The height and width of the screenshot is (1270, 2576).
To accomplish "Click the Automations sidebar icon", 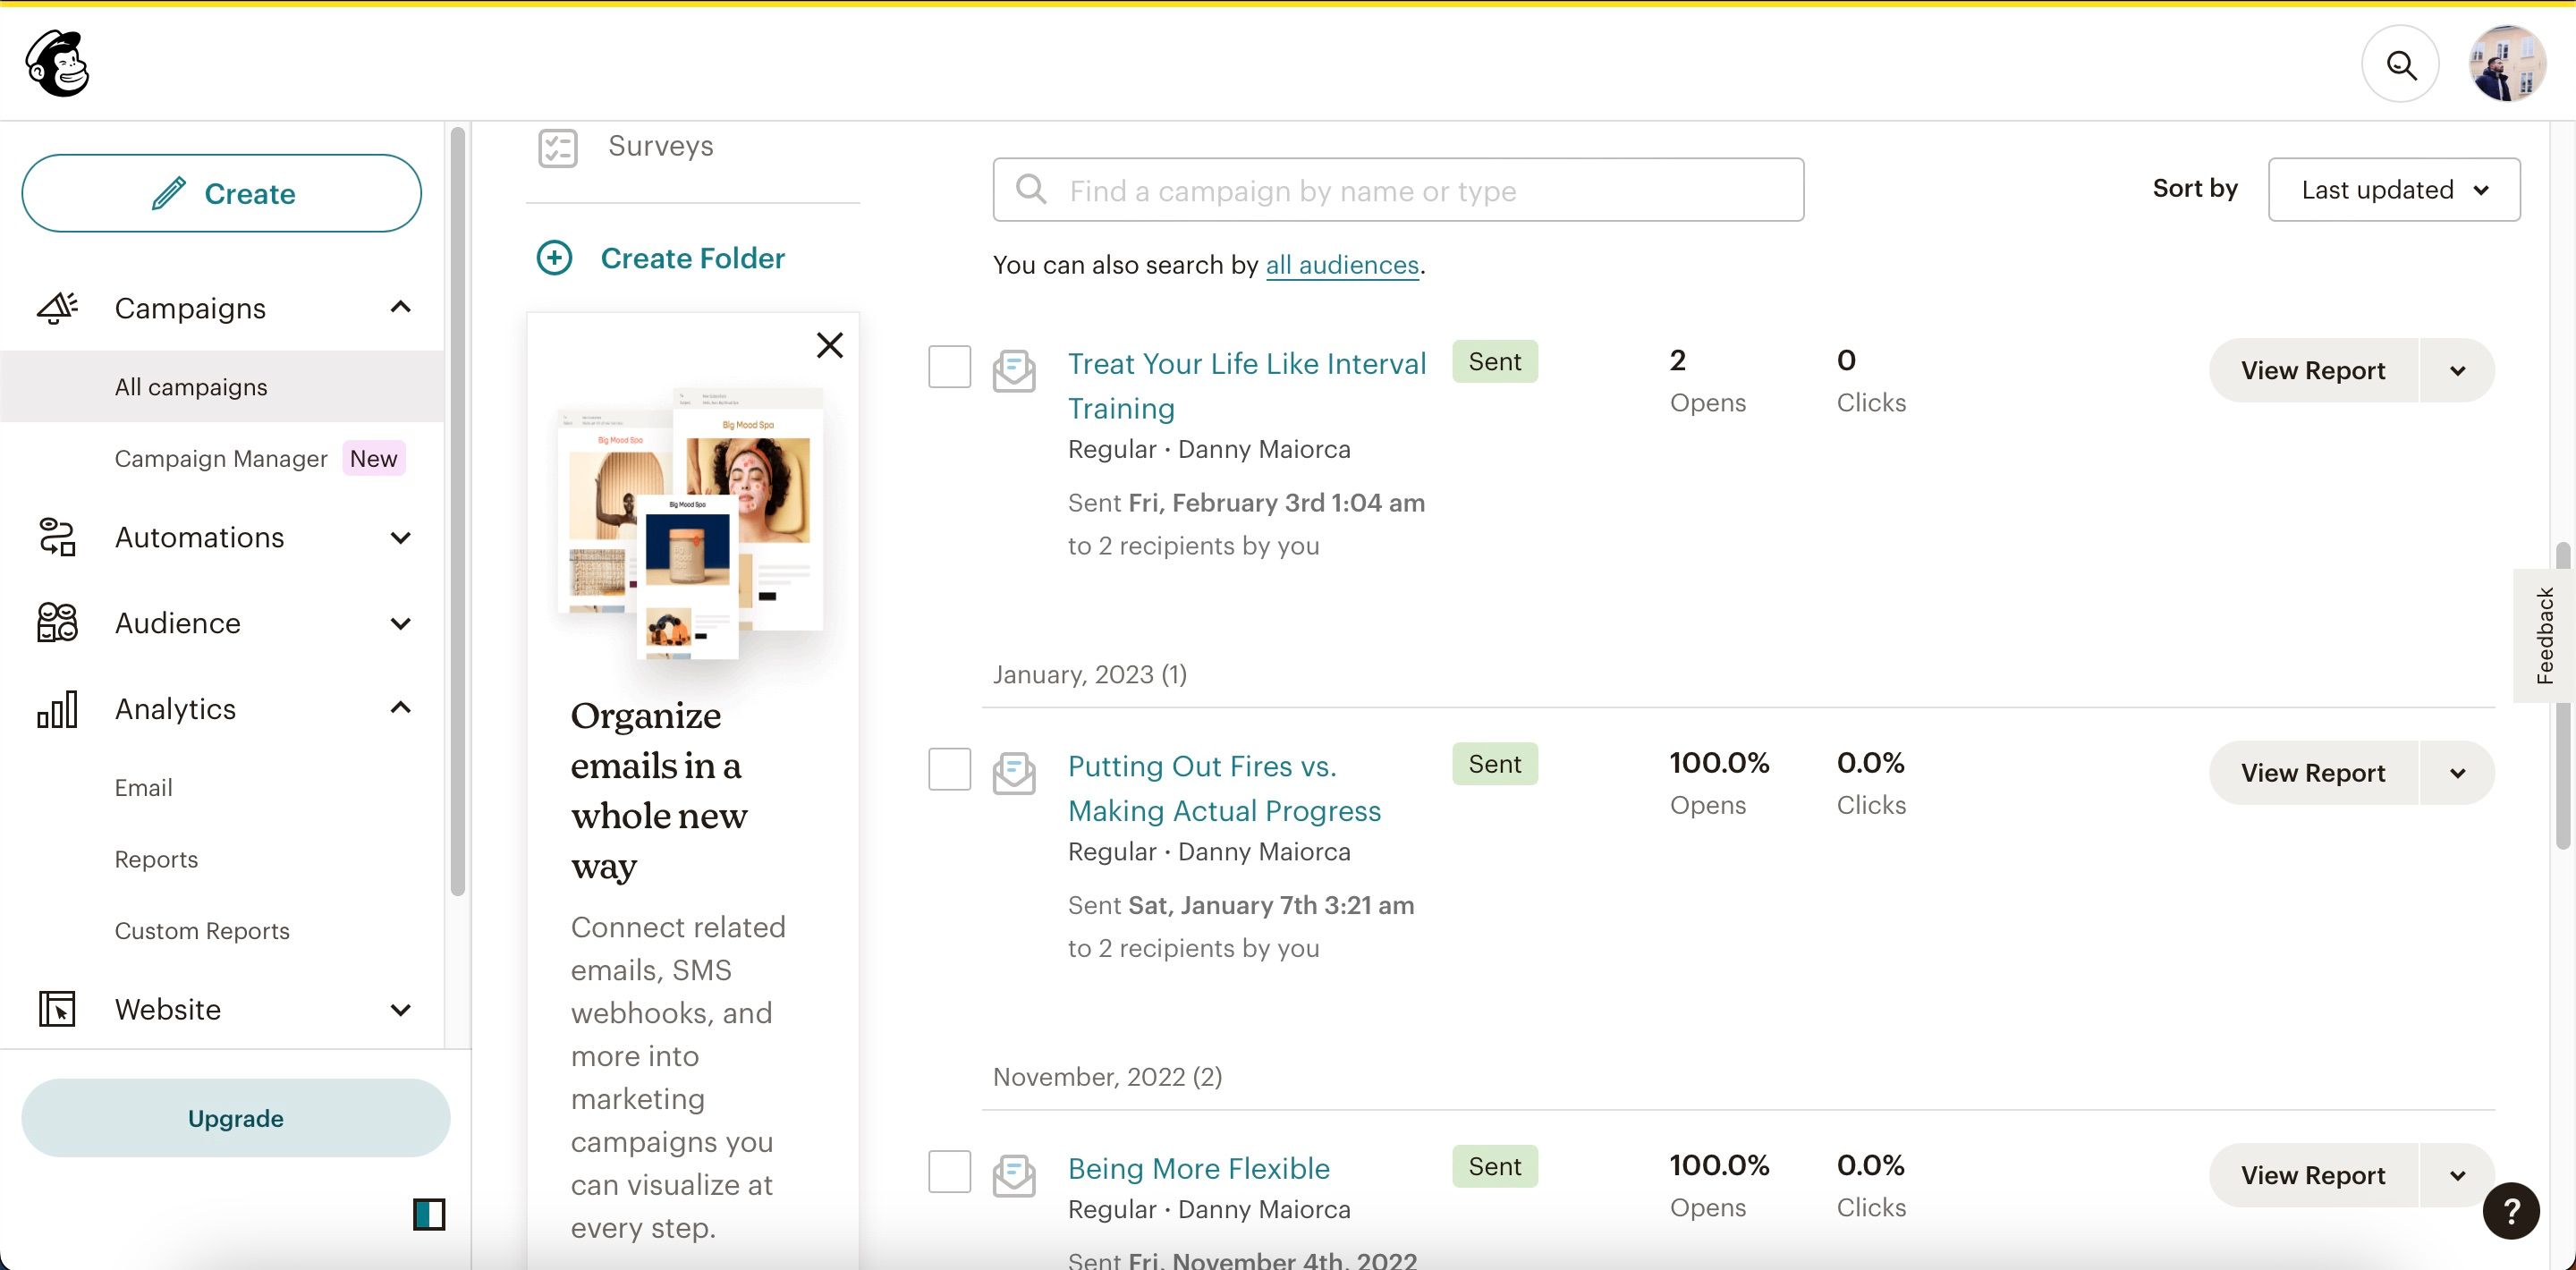I will [x=56, y=537].
